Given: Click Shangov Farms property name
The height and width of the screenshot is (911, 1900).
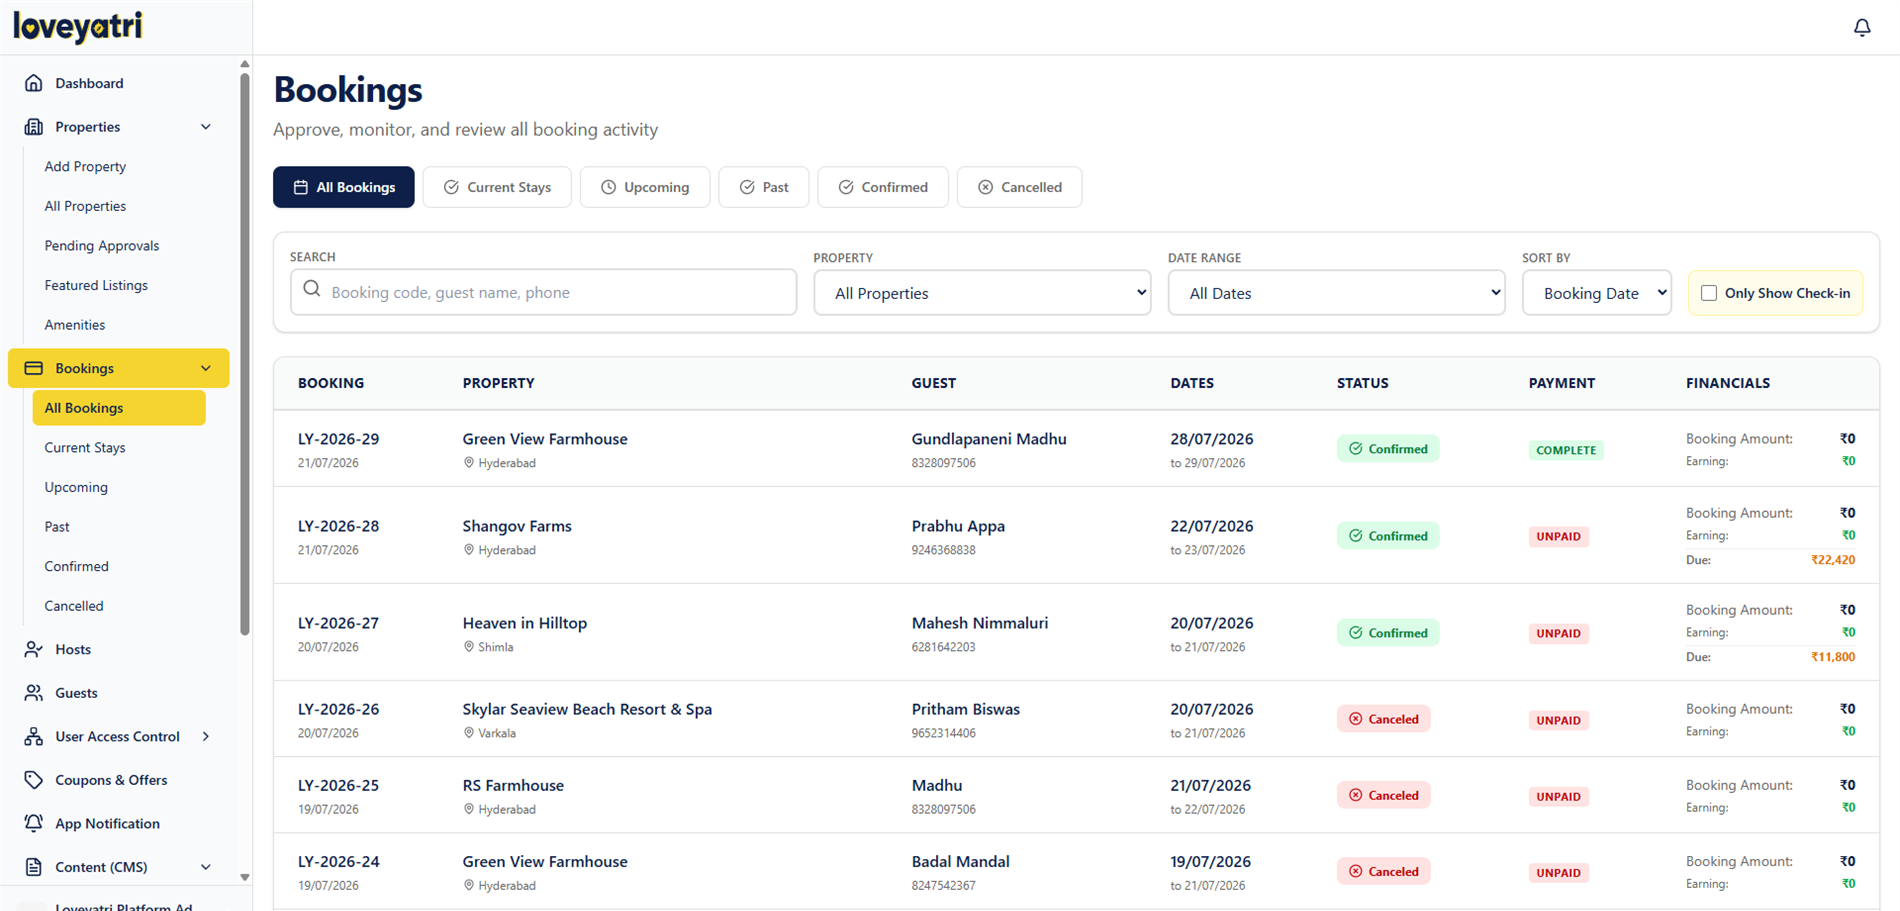Looking at the screenshot, I should [517, 526].
